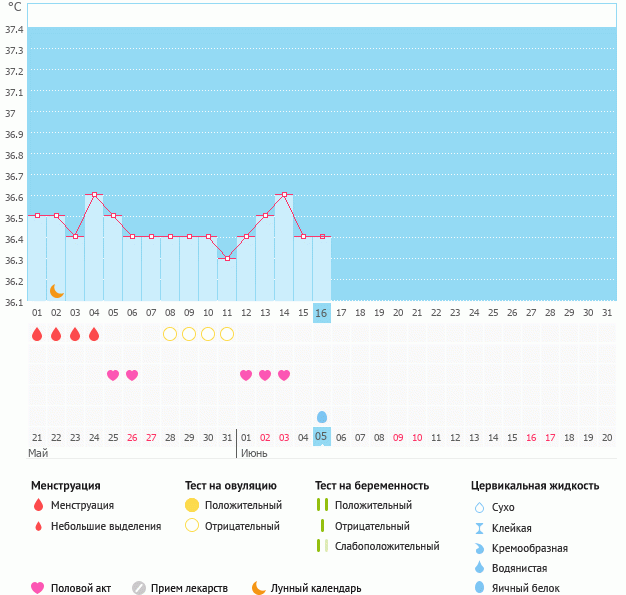Click the temperature point on day 14
Screen dimensions: 626x595
284,195
